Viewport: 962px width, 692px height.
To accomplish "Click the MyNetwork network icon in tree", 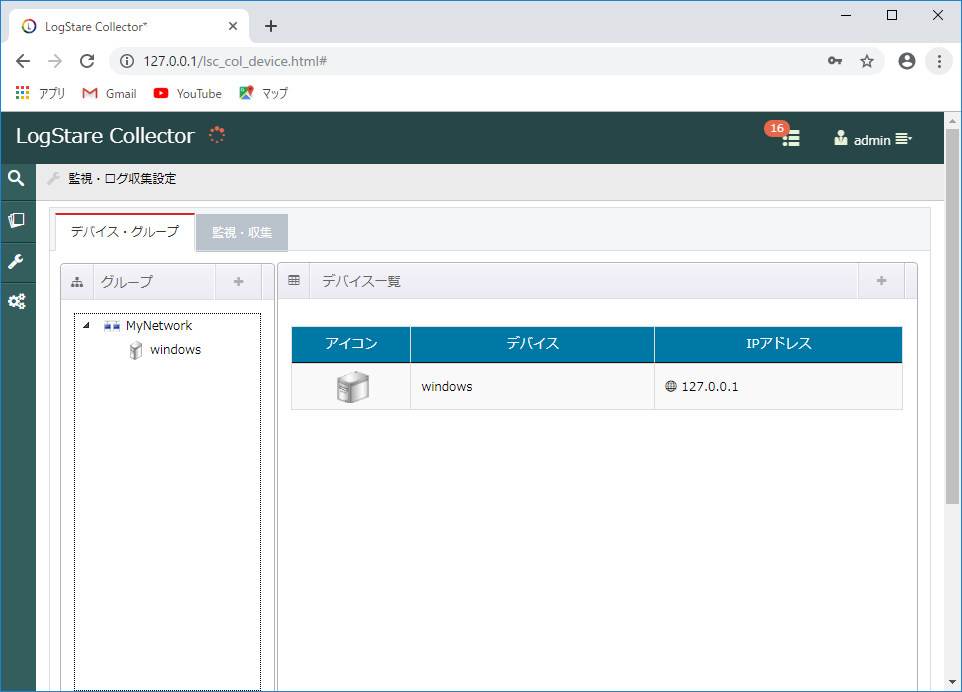I will [112, 326].
